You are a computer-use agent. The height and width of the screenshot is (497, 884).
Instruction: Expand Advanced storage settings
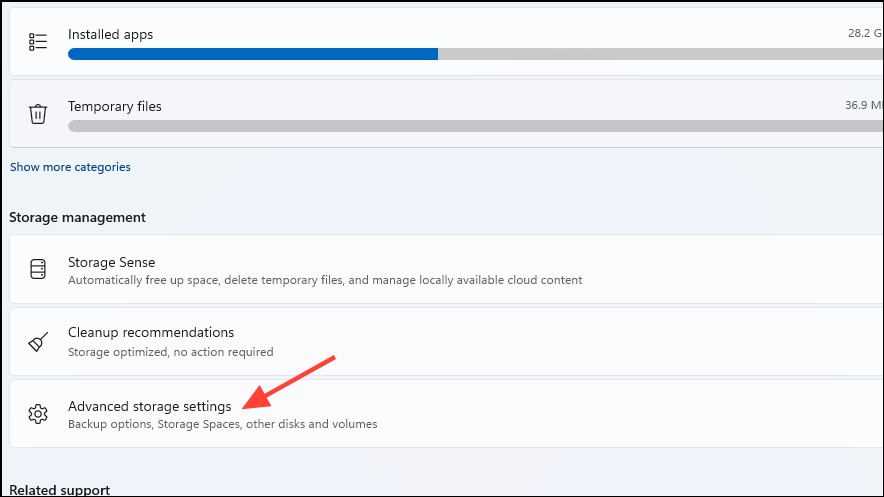446,414
